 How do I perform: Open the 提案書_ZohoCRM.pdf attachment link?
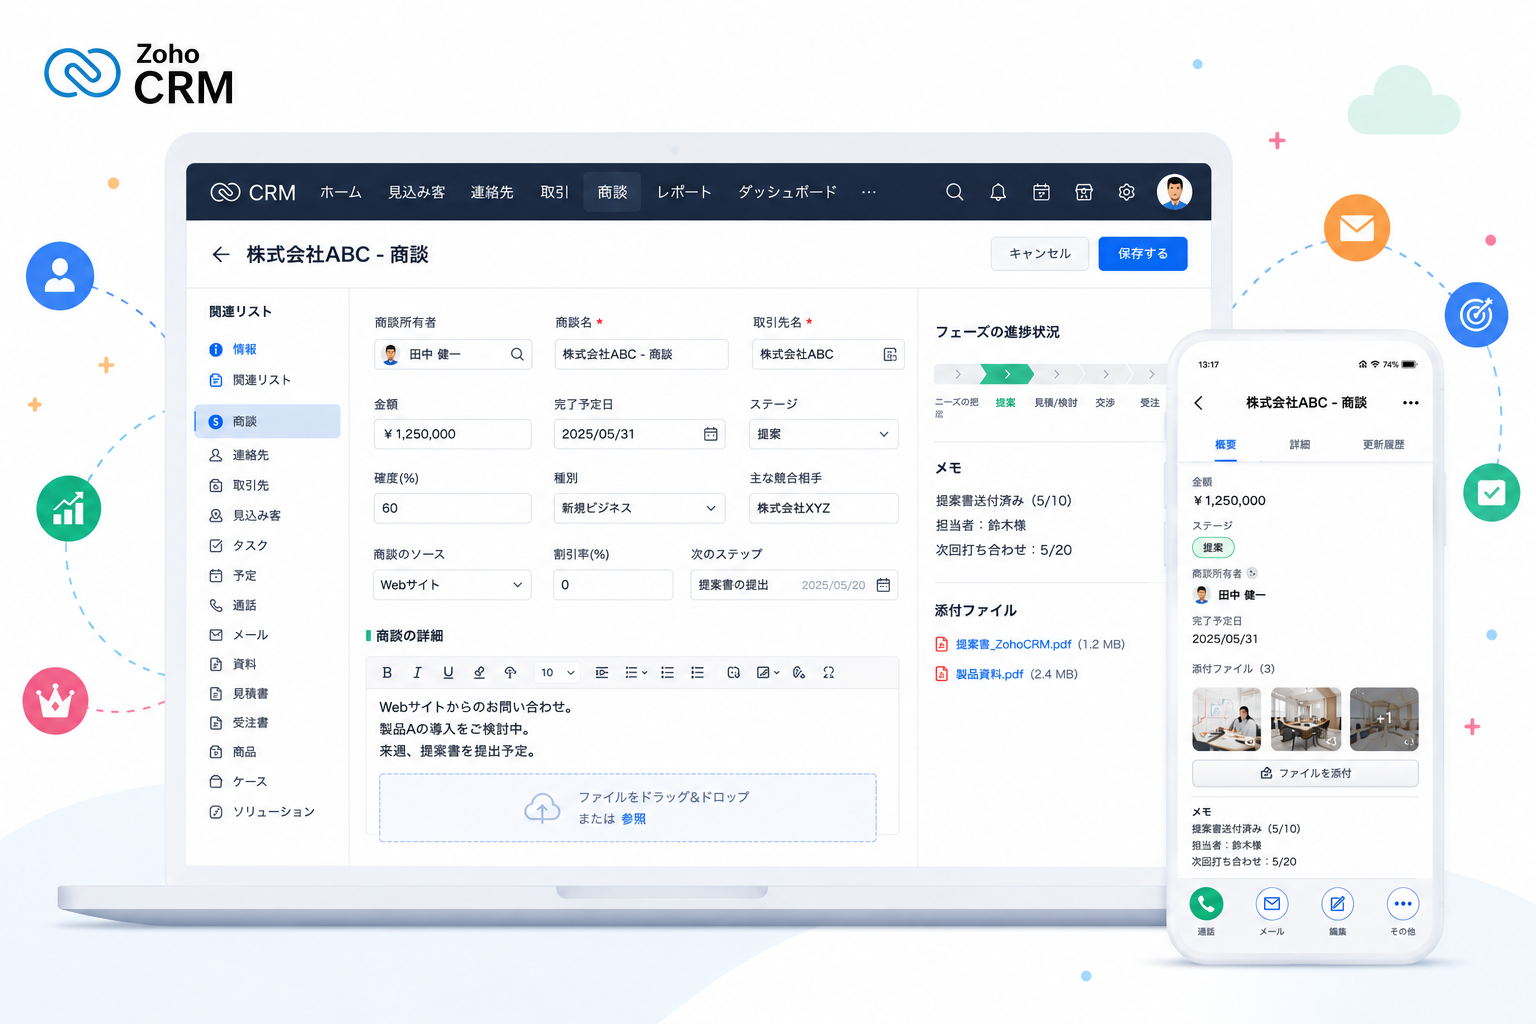pos(1013,644)
